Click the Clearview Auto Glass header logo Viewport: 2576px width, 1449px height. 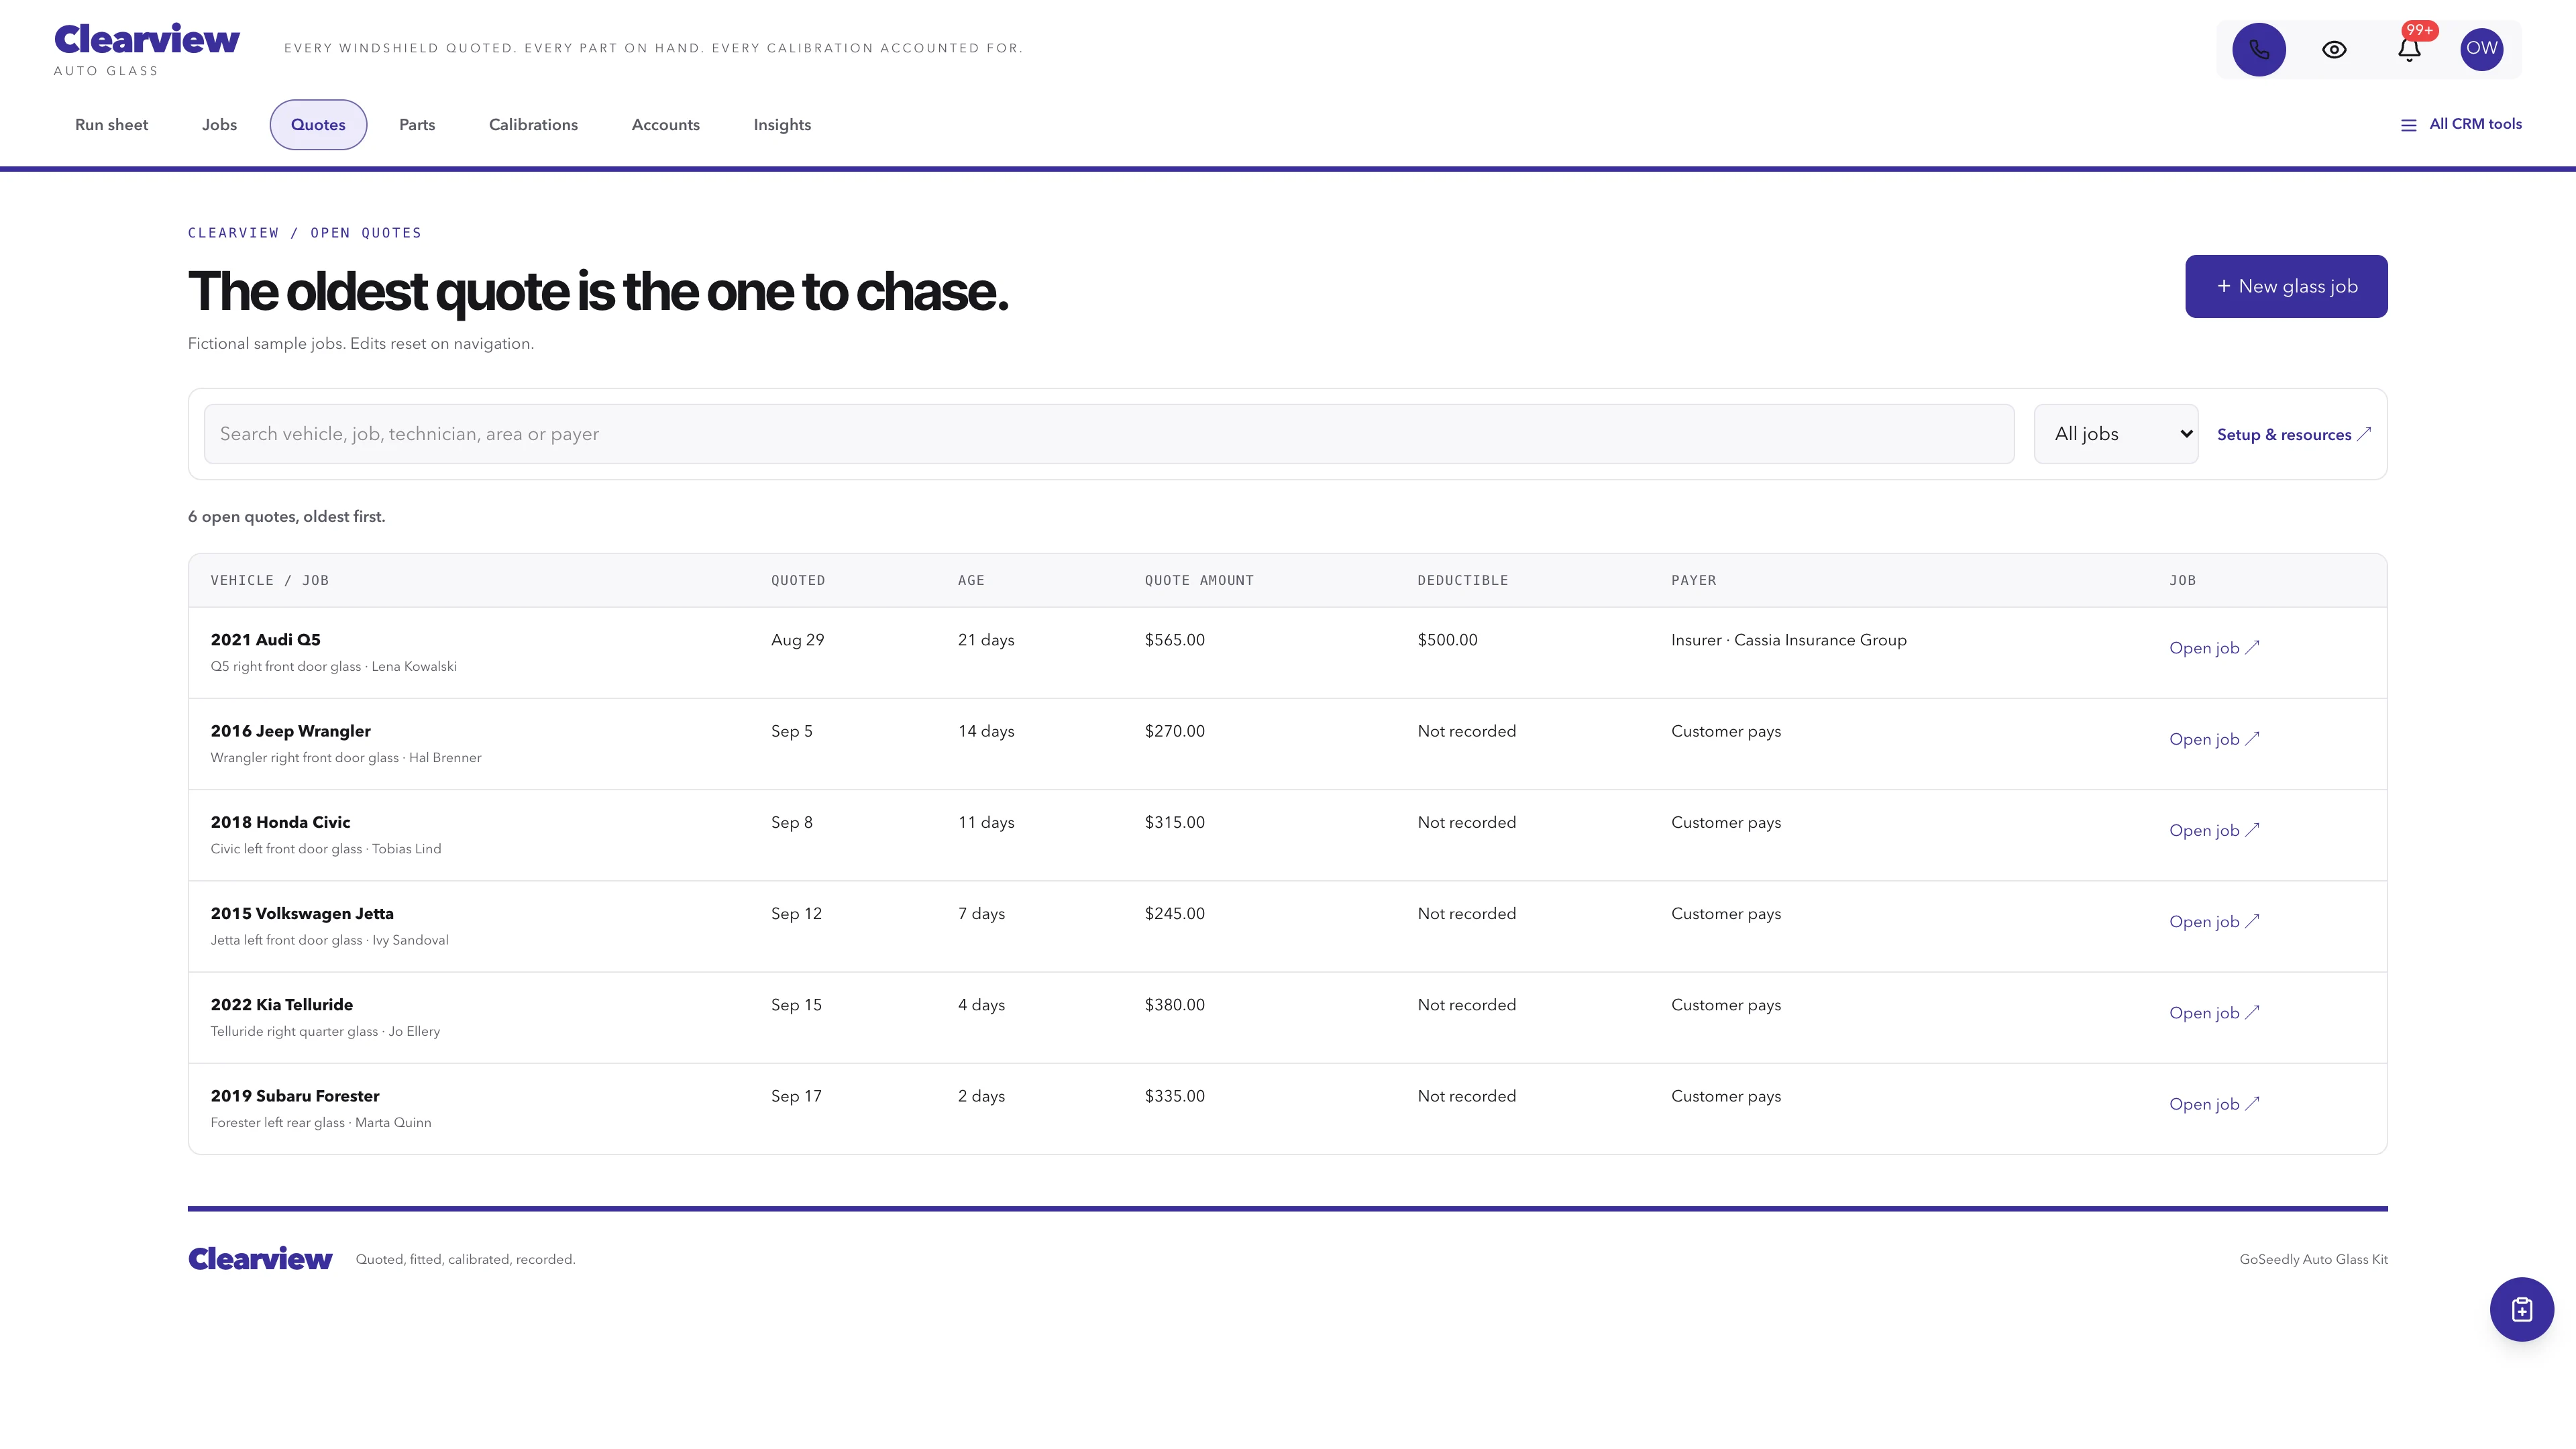tap(146, 49)
